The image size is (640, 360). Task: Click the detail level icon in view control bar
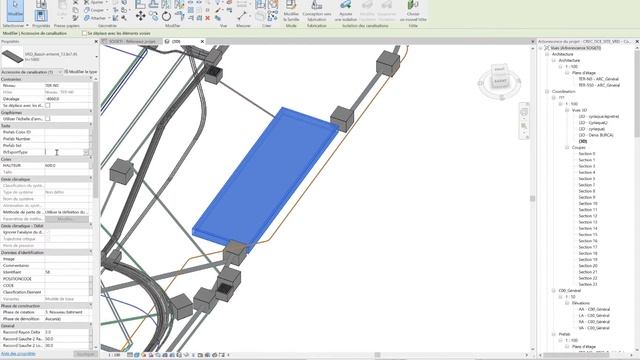(130, 355)
